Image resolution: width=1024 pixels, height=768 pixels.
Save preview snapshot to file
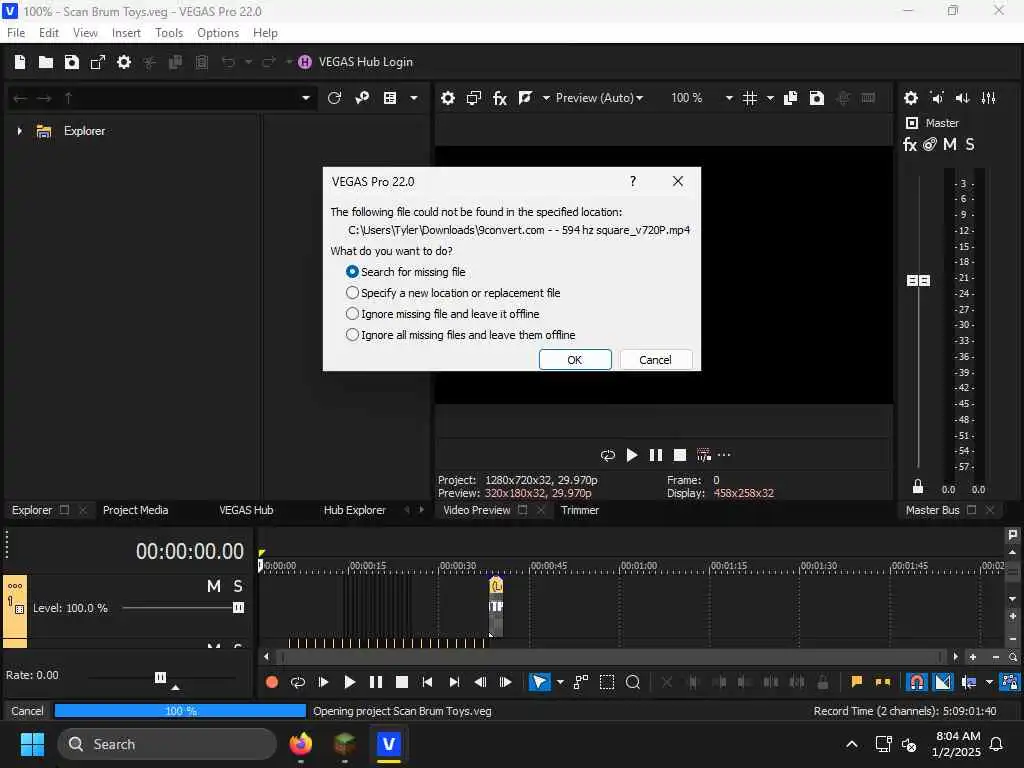point(816,98)
